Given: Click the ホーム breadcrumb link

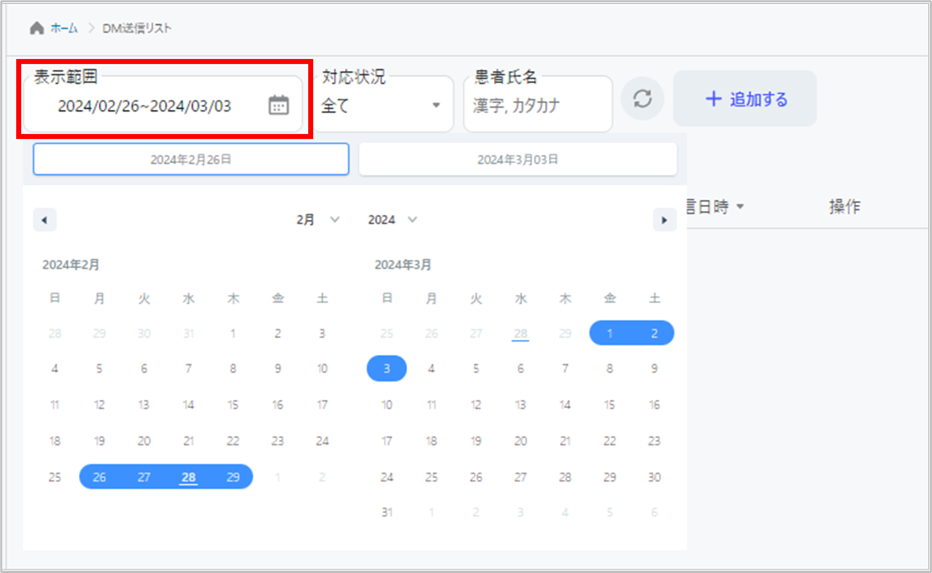Looking at the screenshot, I should click(65, 28).
